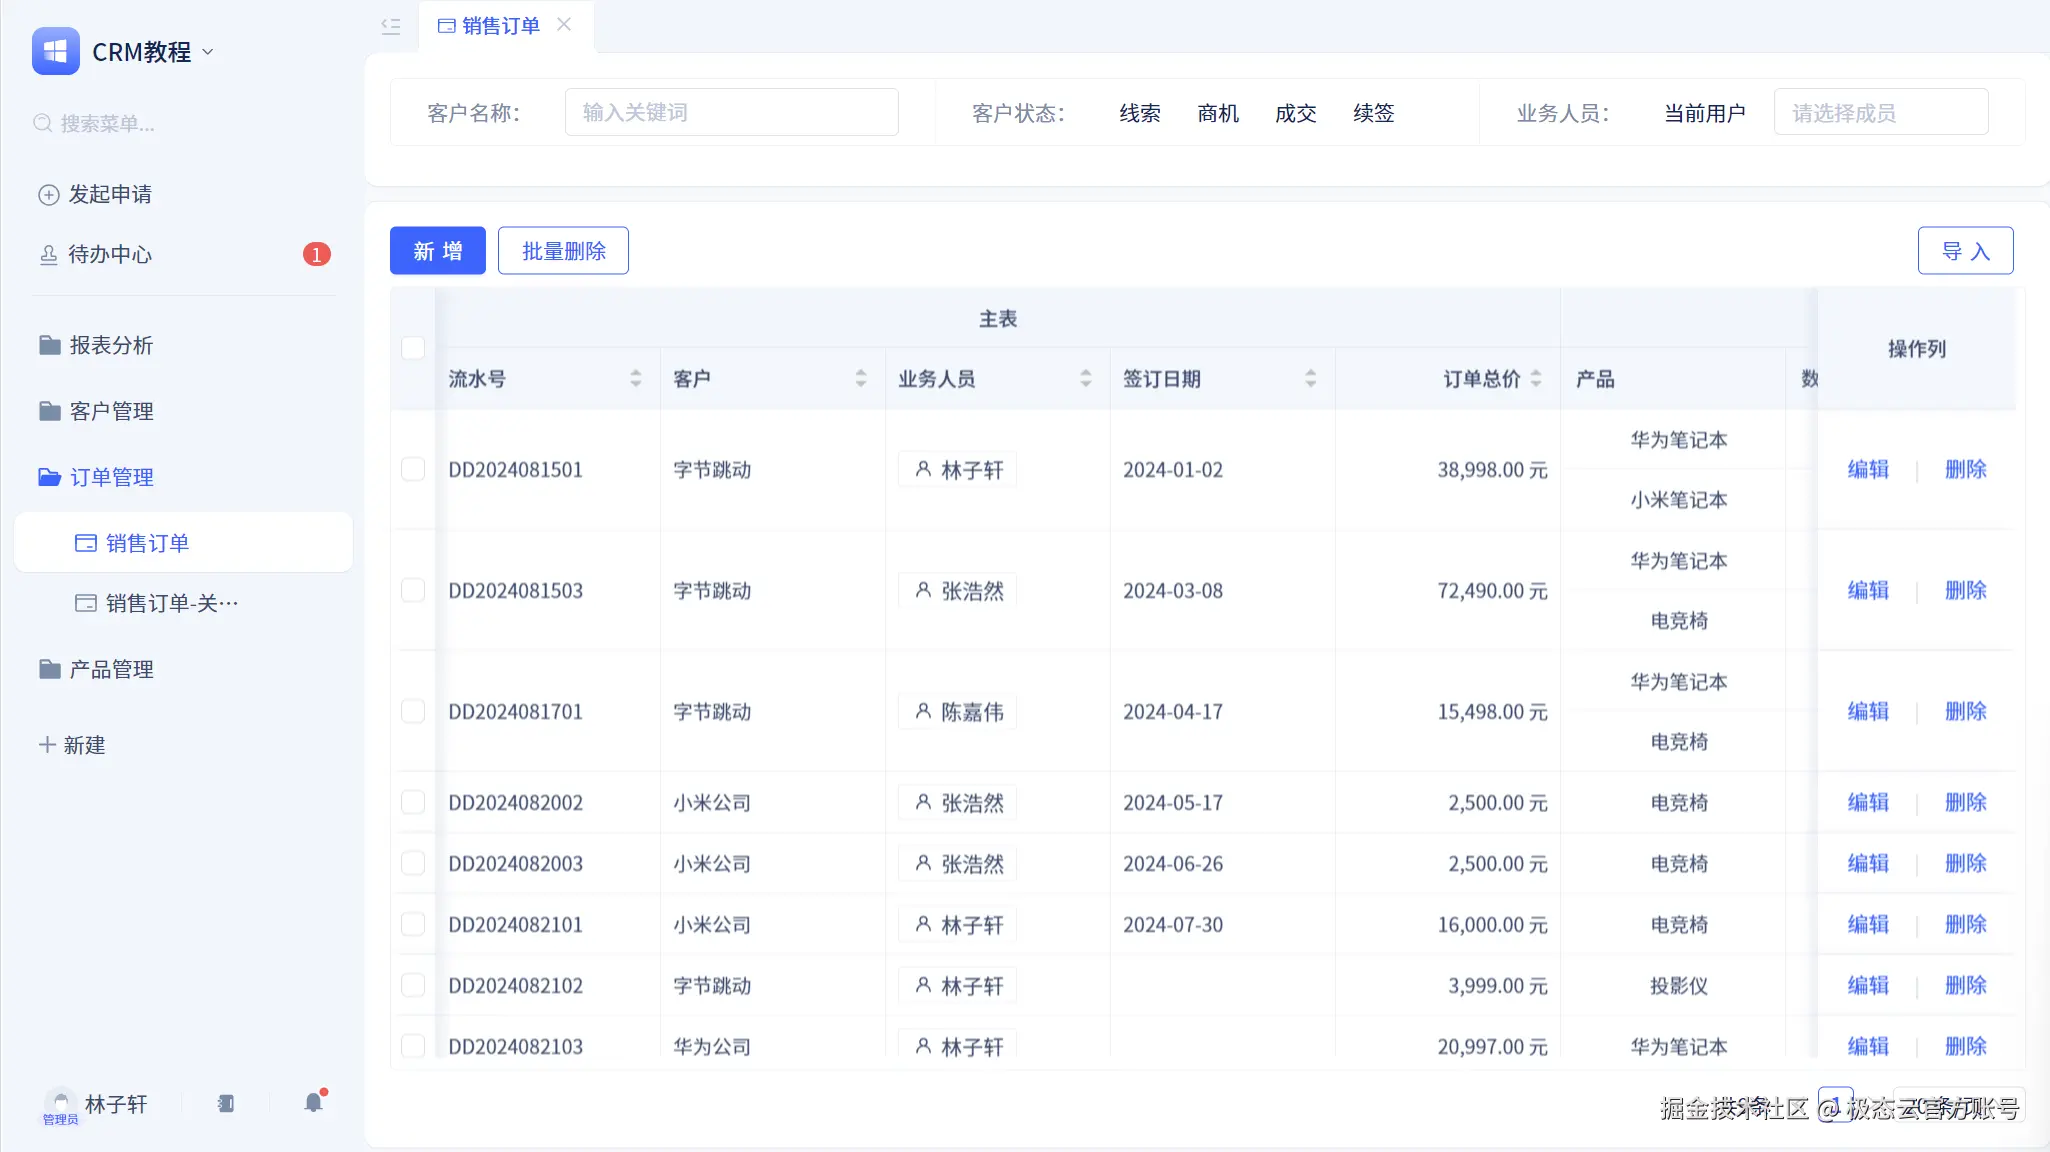Expand the CRM教程 dropdown chevron
This screenshot has height=1152, width=2050.
tap(208, 52)
